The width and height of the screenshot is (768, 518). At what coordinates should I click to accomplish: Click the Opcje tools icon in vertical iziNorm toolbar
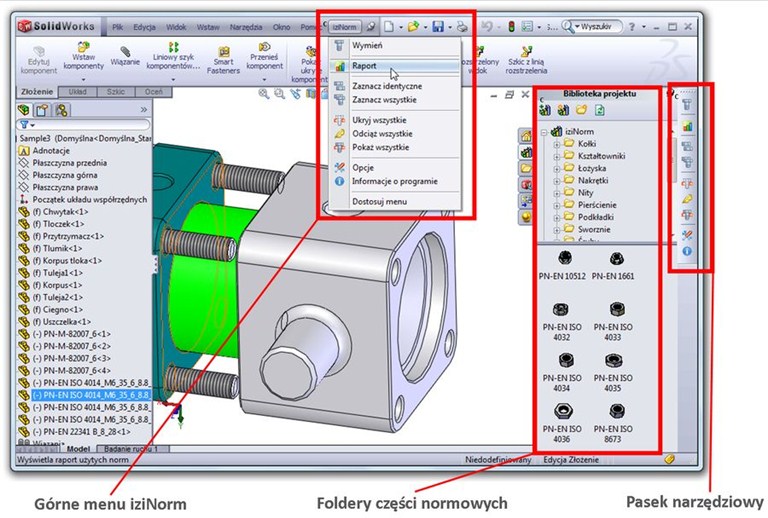(x=687, y=235)
